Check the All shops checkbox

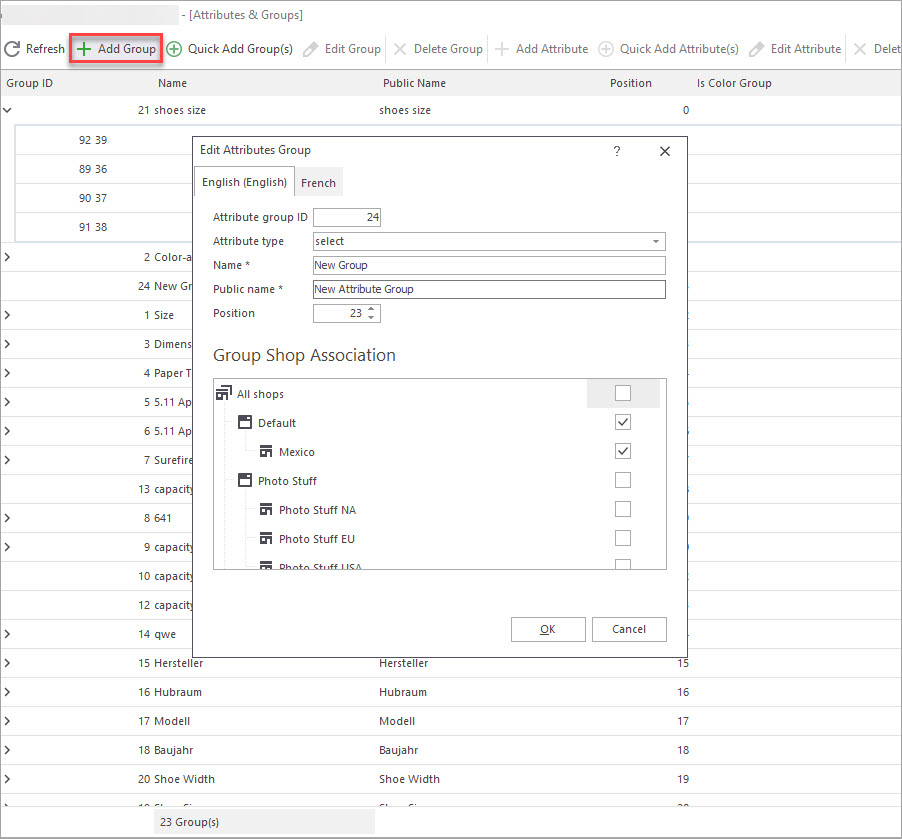pyautogui.click(x=623, y=393)
